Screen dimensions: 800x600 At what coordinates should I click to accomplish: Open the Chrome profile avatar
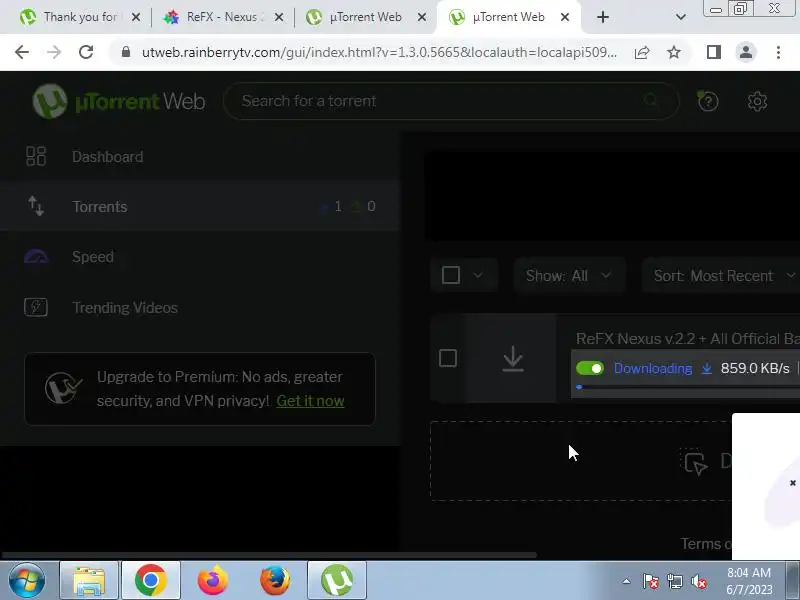pos(745,52)
